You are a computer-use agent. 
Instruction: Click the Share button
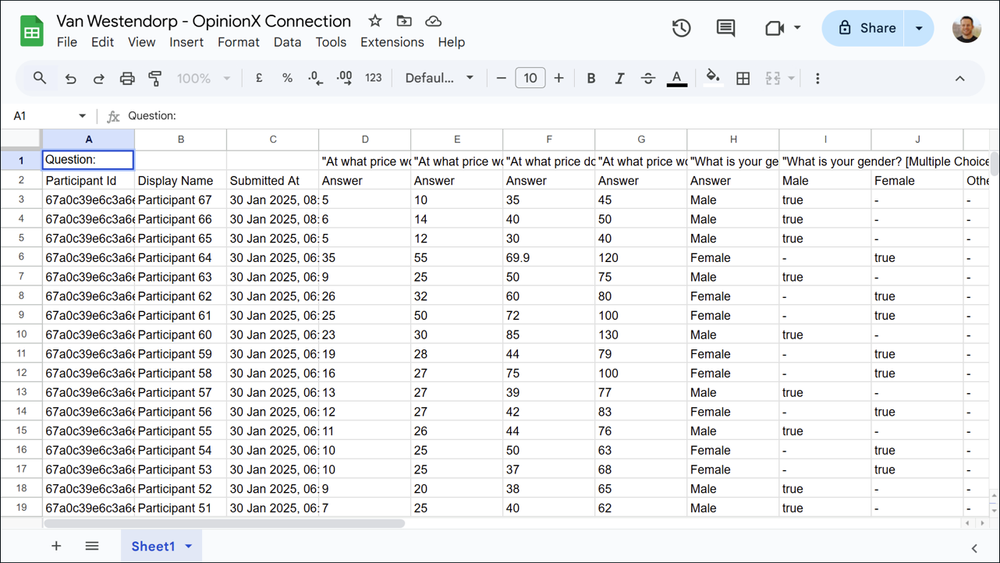(x=864, y=28)
